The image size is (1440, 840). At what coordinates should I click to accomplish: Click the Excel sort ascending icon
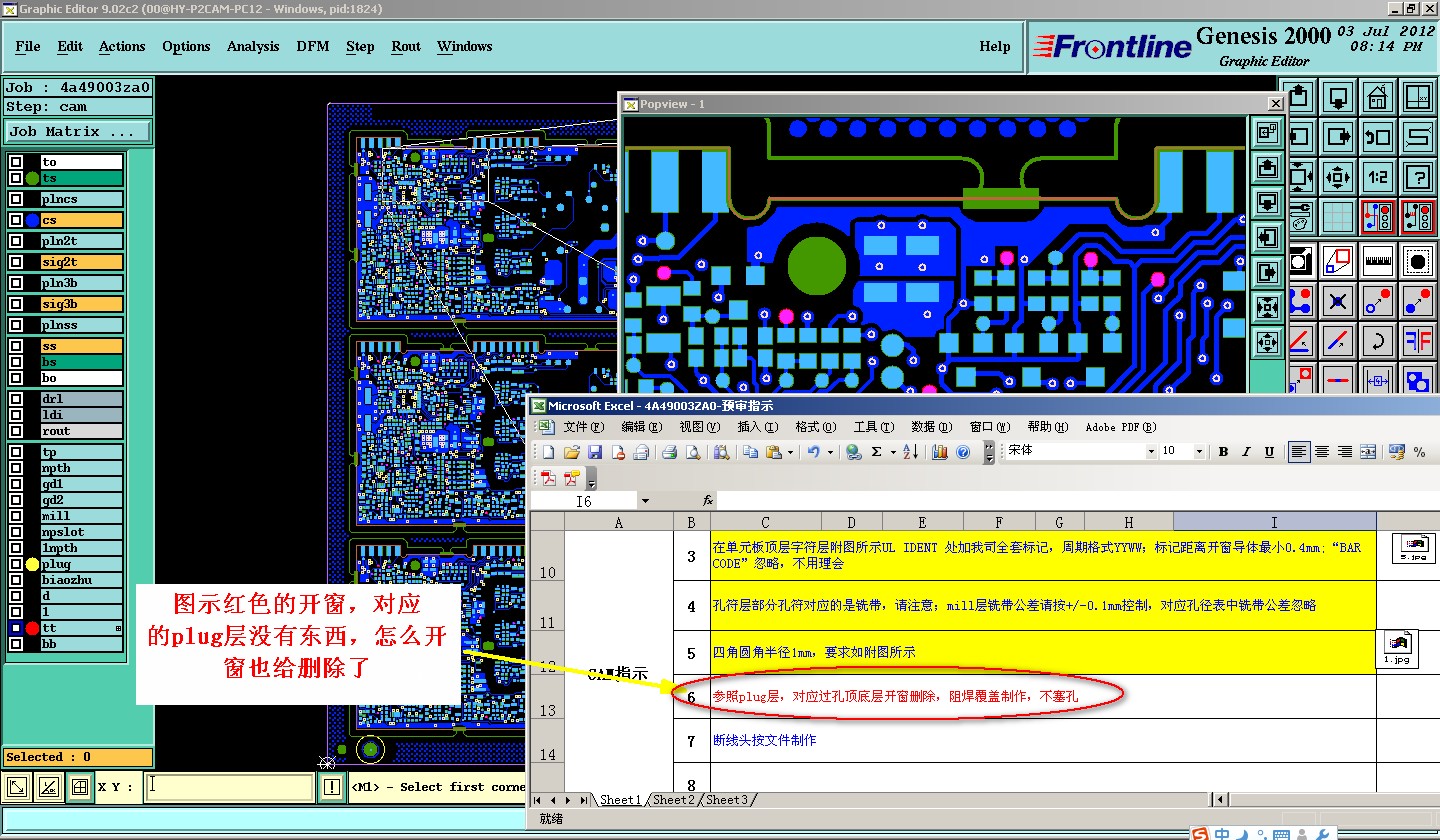911,452
